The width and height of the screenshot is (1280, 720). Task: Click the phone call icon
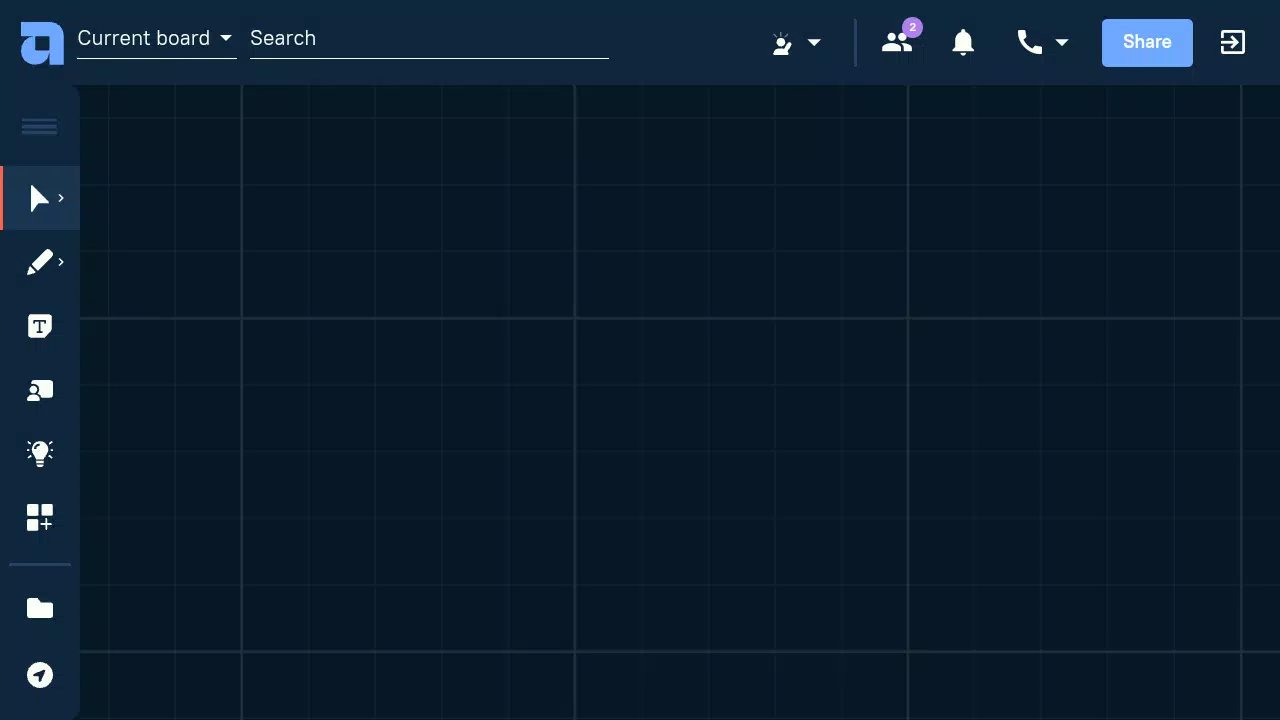(x=1030, y=42)
